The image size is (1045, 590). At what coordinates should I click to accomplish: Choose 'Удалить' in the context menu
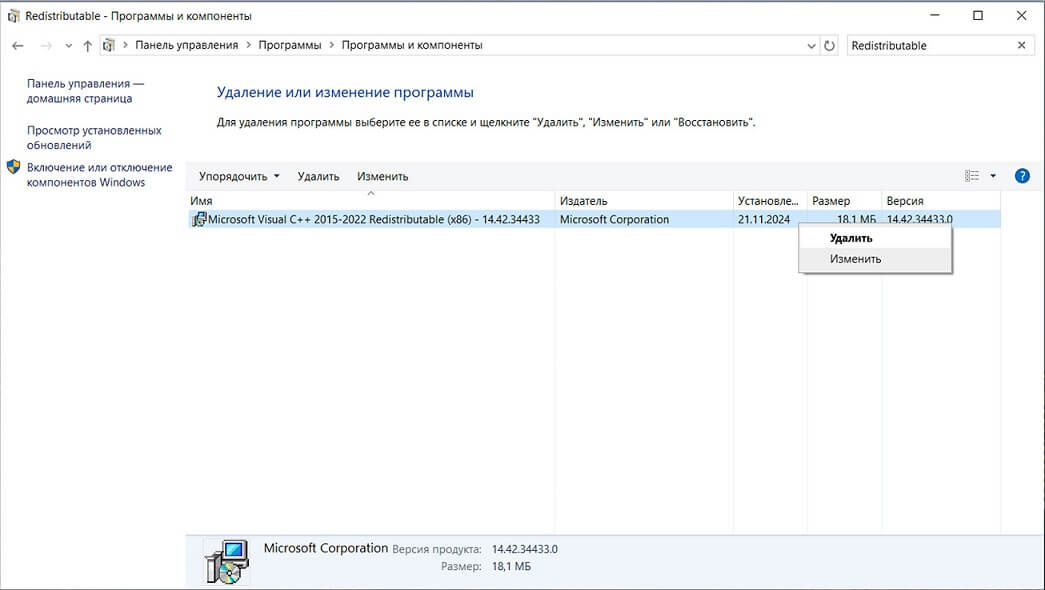tap(875, 238)
